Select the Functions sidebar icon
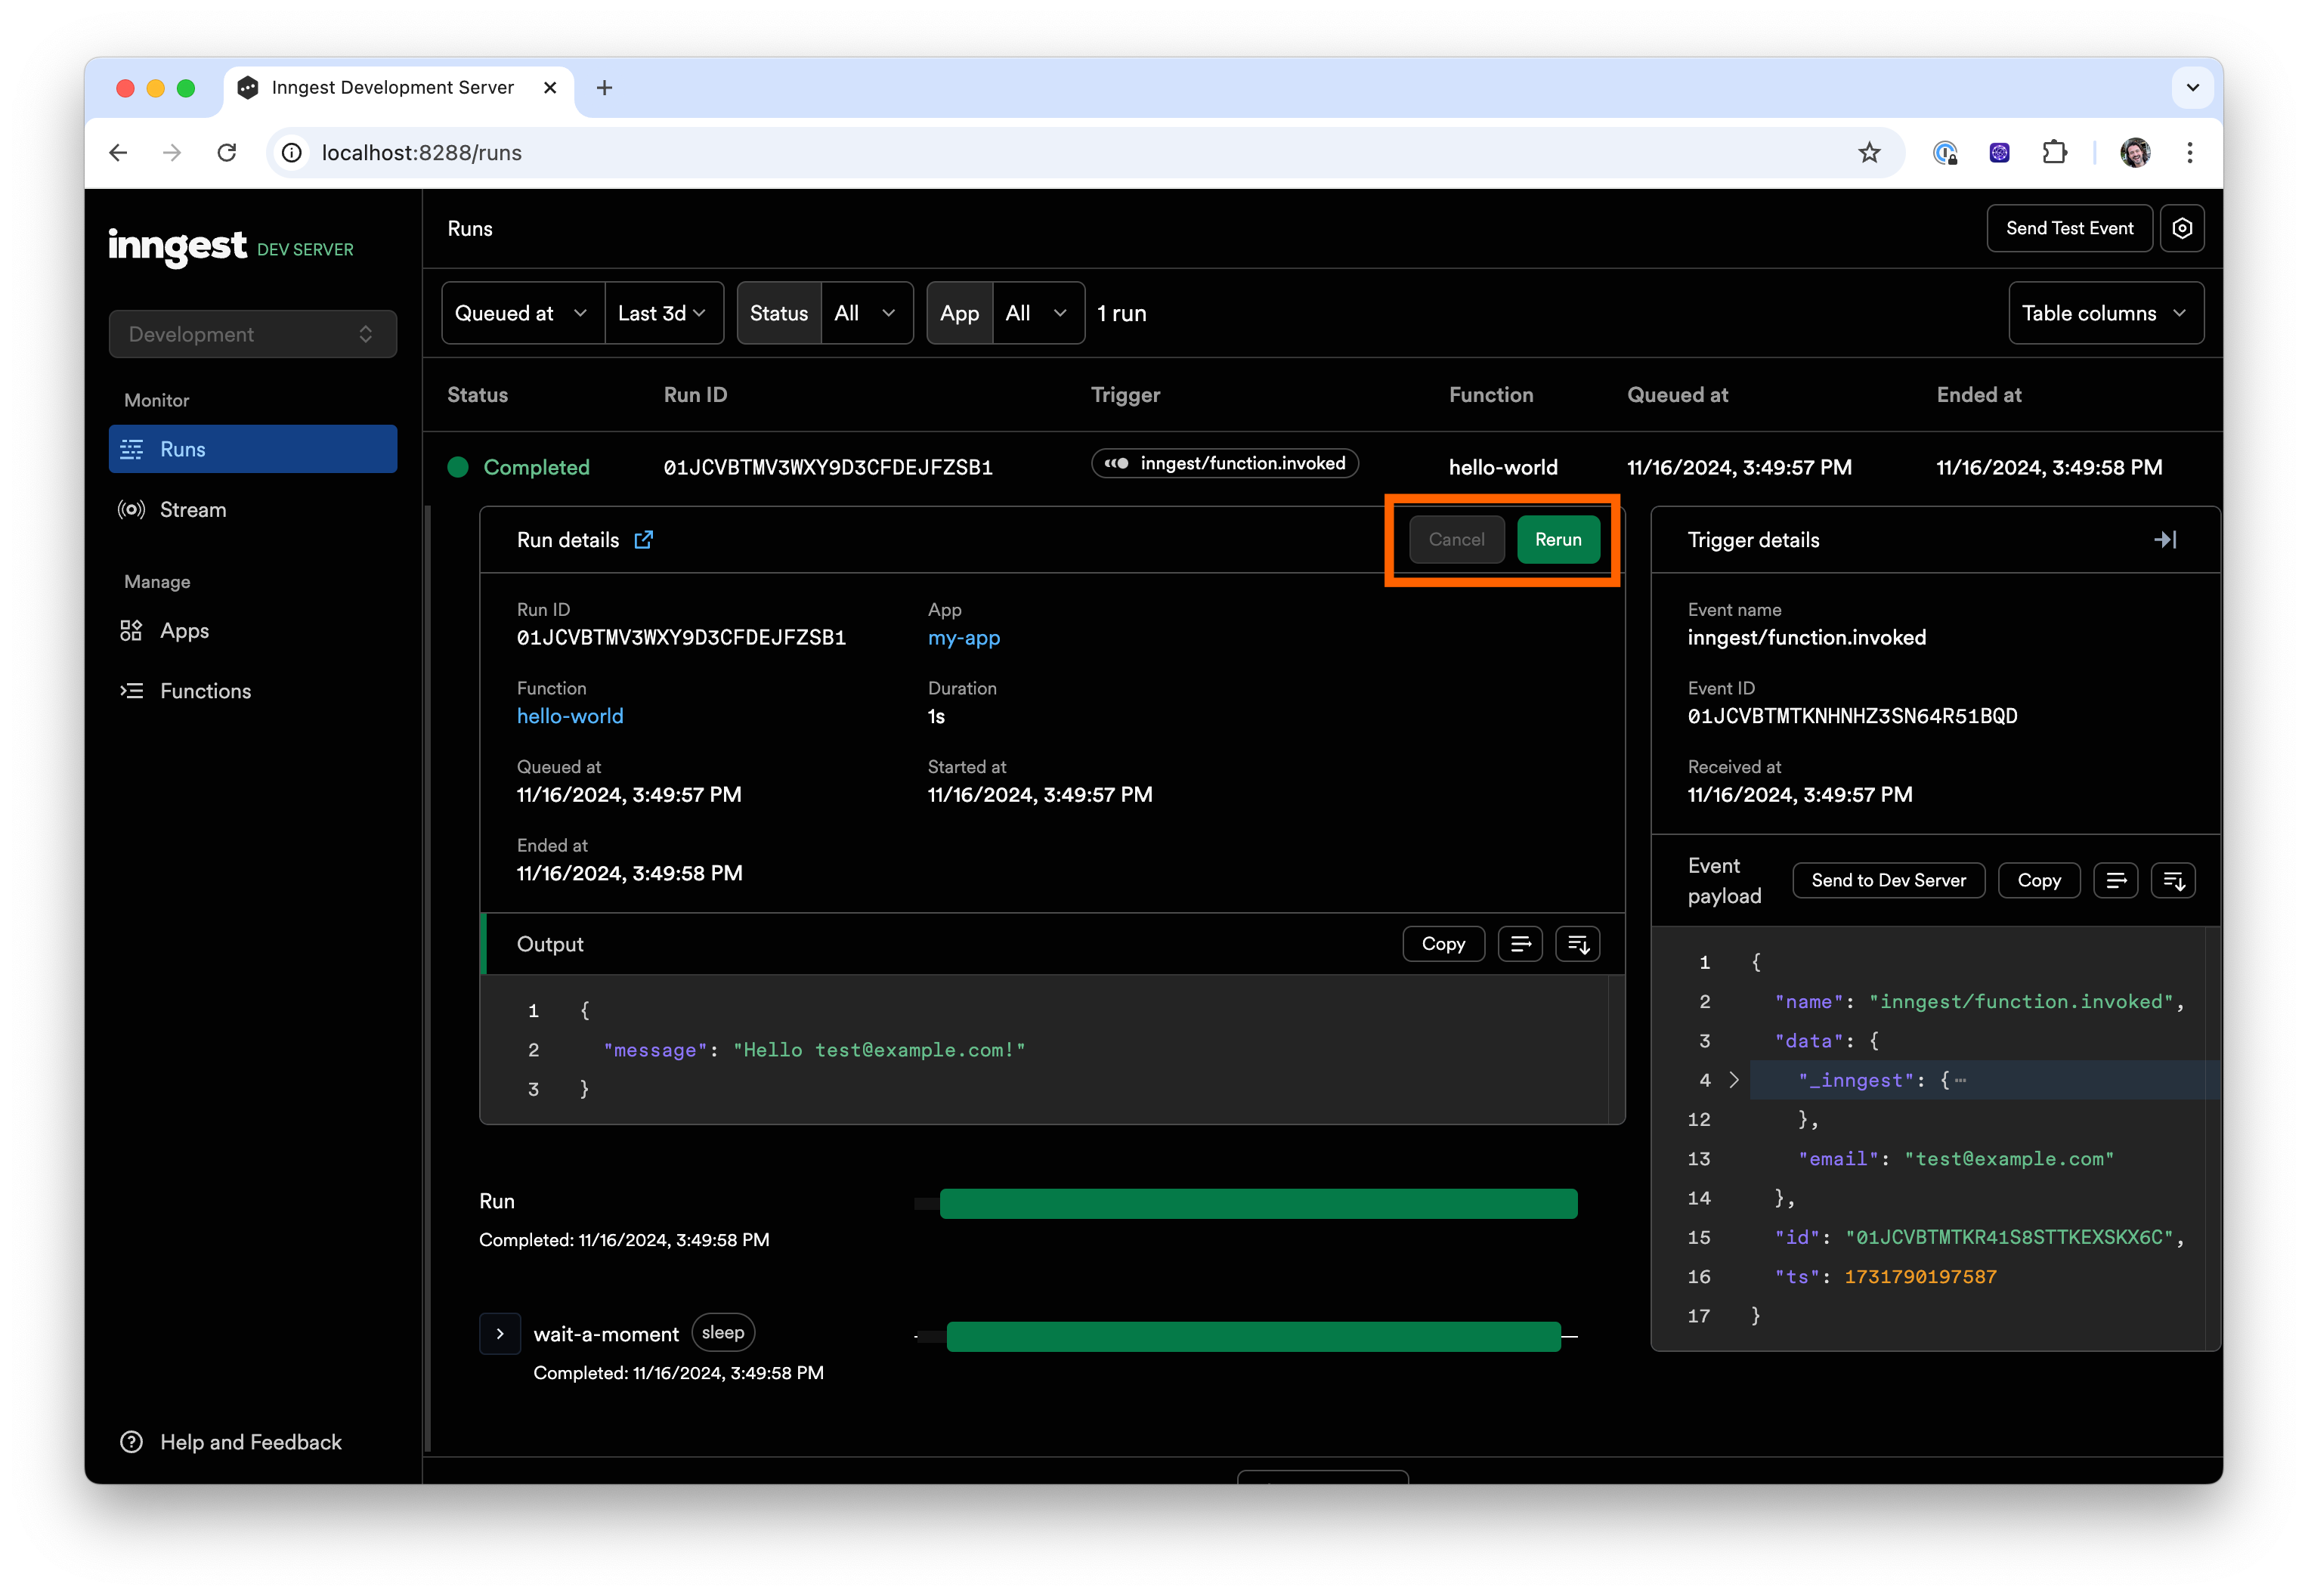2308x1596 pixels. [x=131, y=690]
